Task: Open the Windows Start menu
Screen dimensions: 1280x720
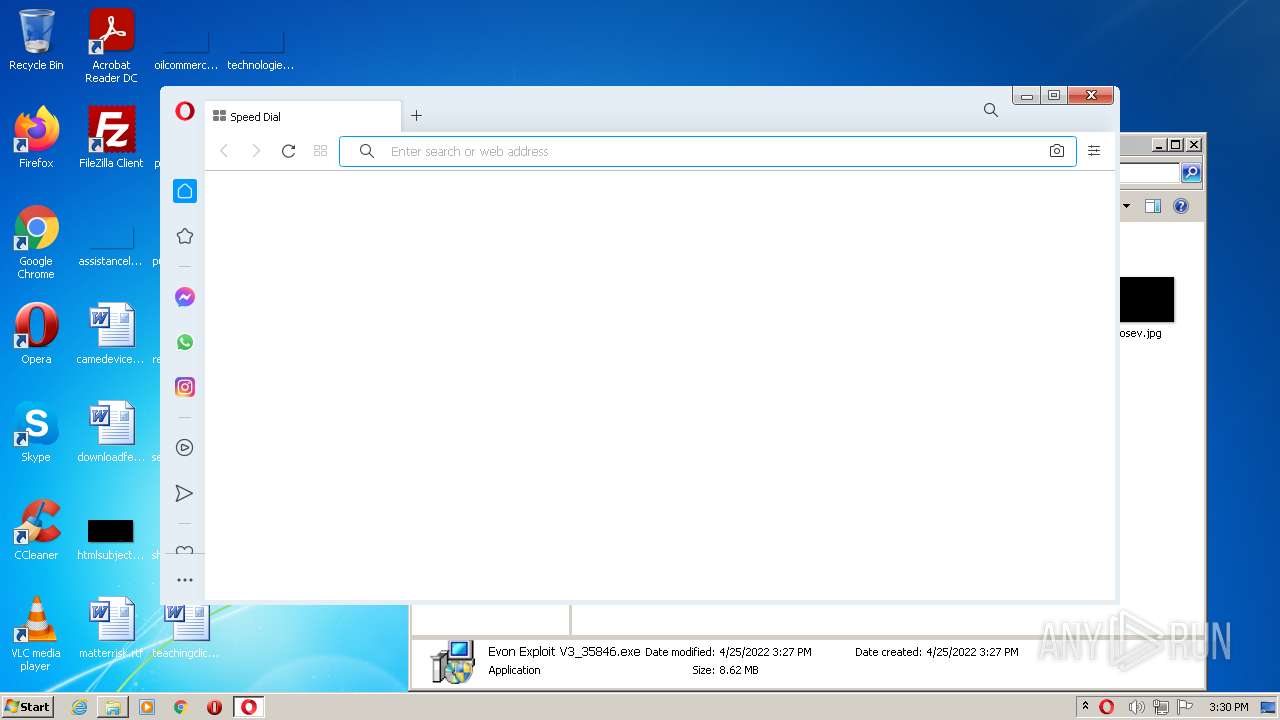Action: [27, 707]
